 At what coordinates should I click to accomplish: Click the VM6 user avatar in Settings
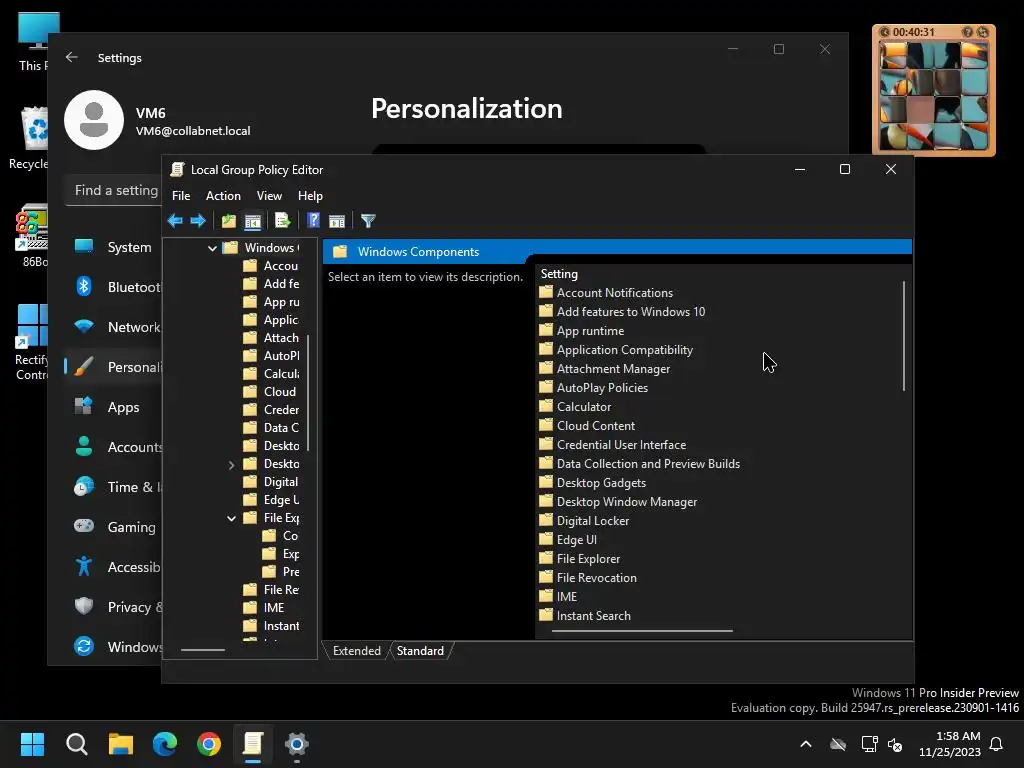click(94, 120)
